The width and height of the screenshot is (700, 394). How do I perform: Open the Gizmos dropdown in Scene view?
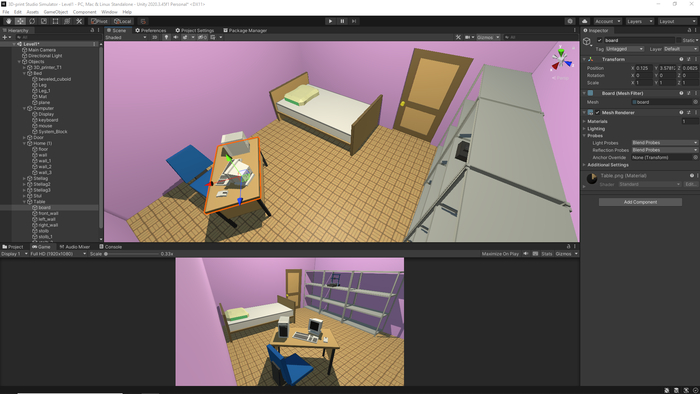coord(488,37)
